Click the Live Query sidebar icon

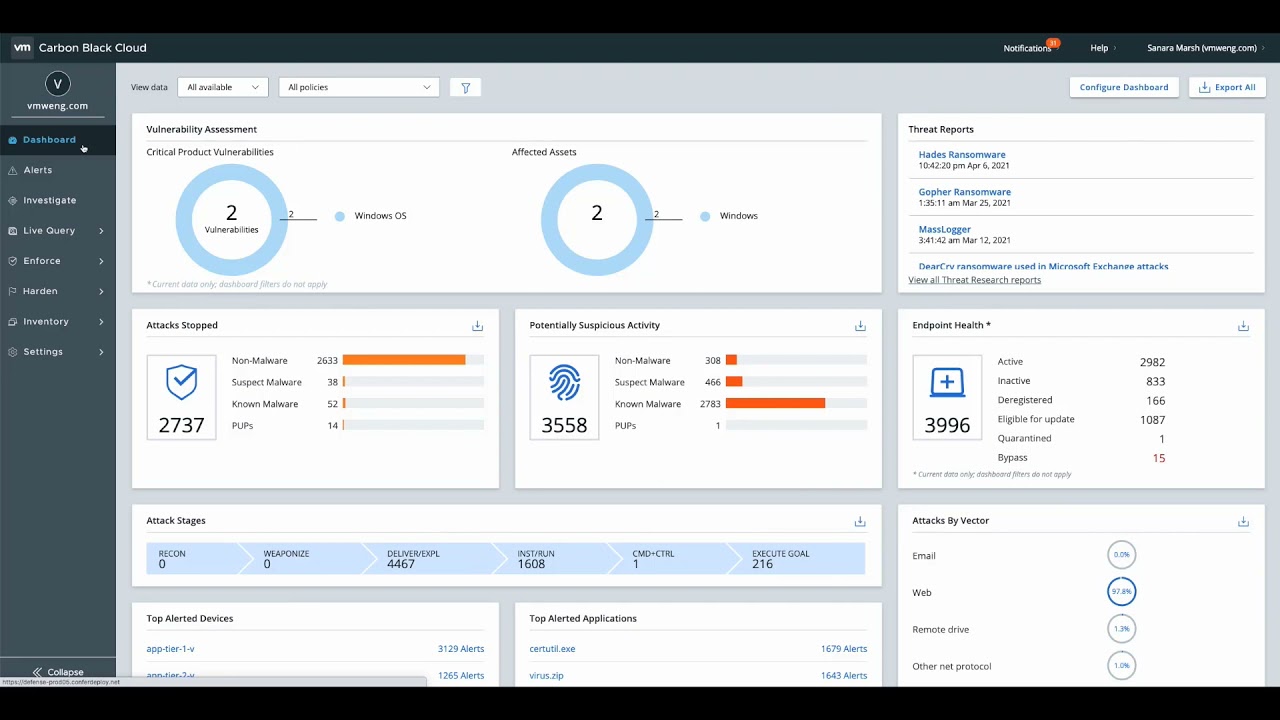[x=12, y=231]
